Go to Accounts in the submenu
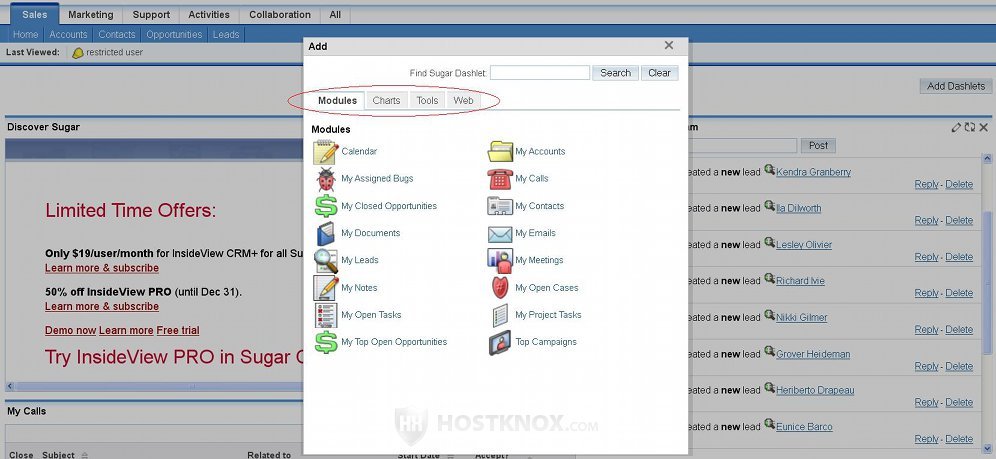Screen dimensions: 996x459 pyautogui.click(x=68, y=35)
